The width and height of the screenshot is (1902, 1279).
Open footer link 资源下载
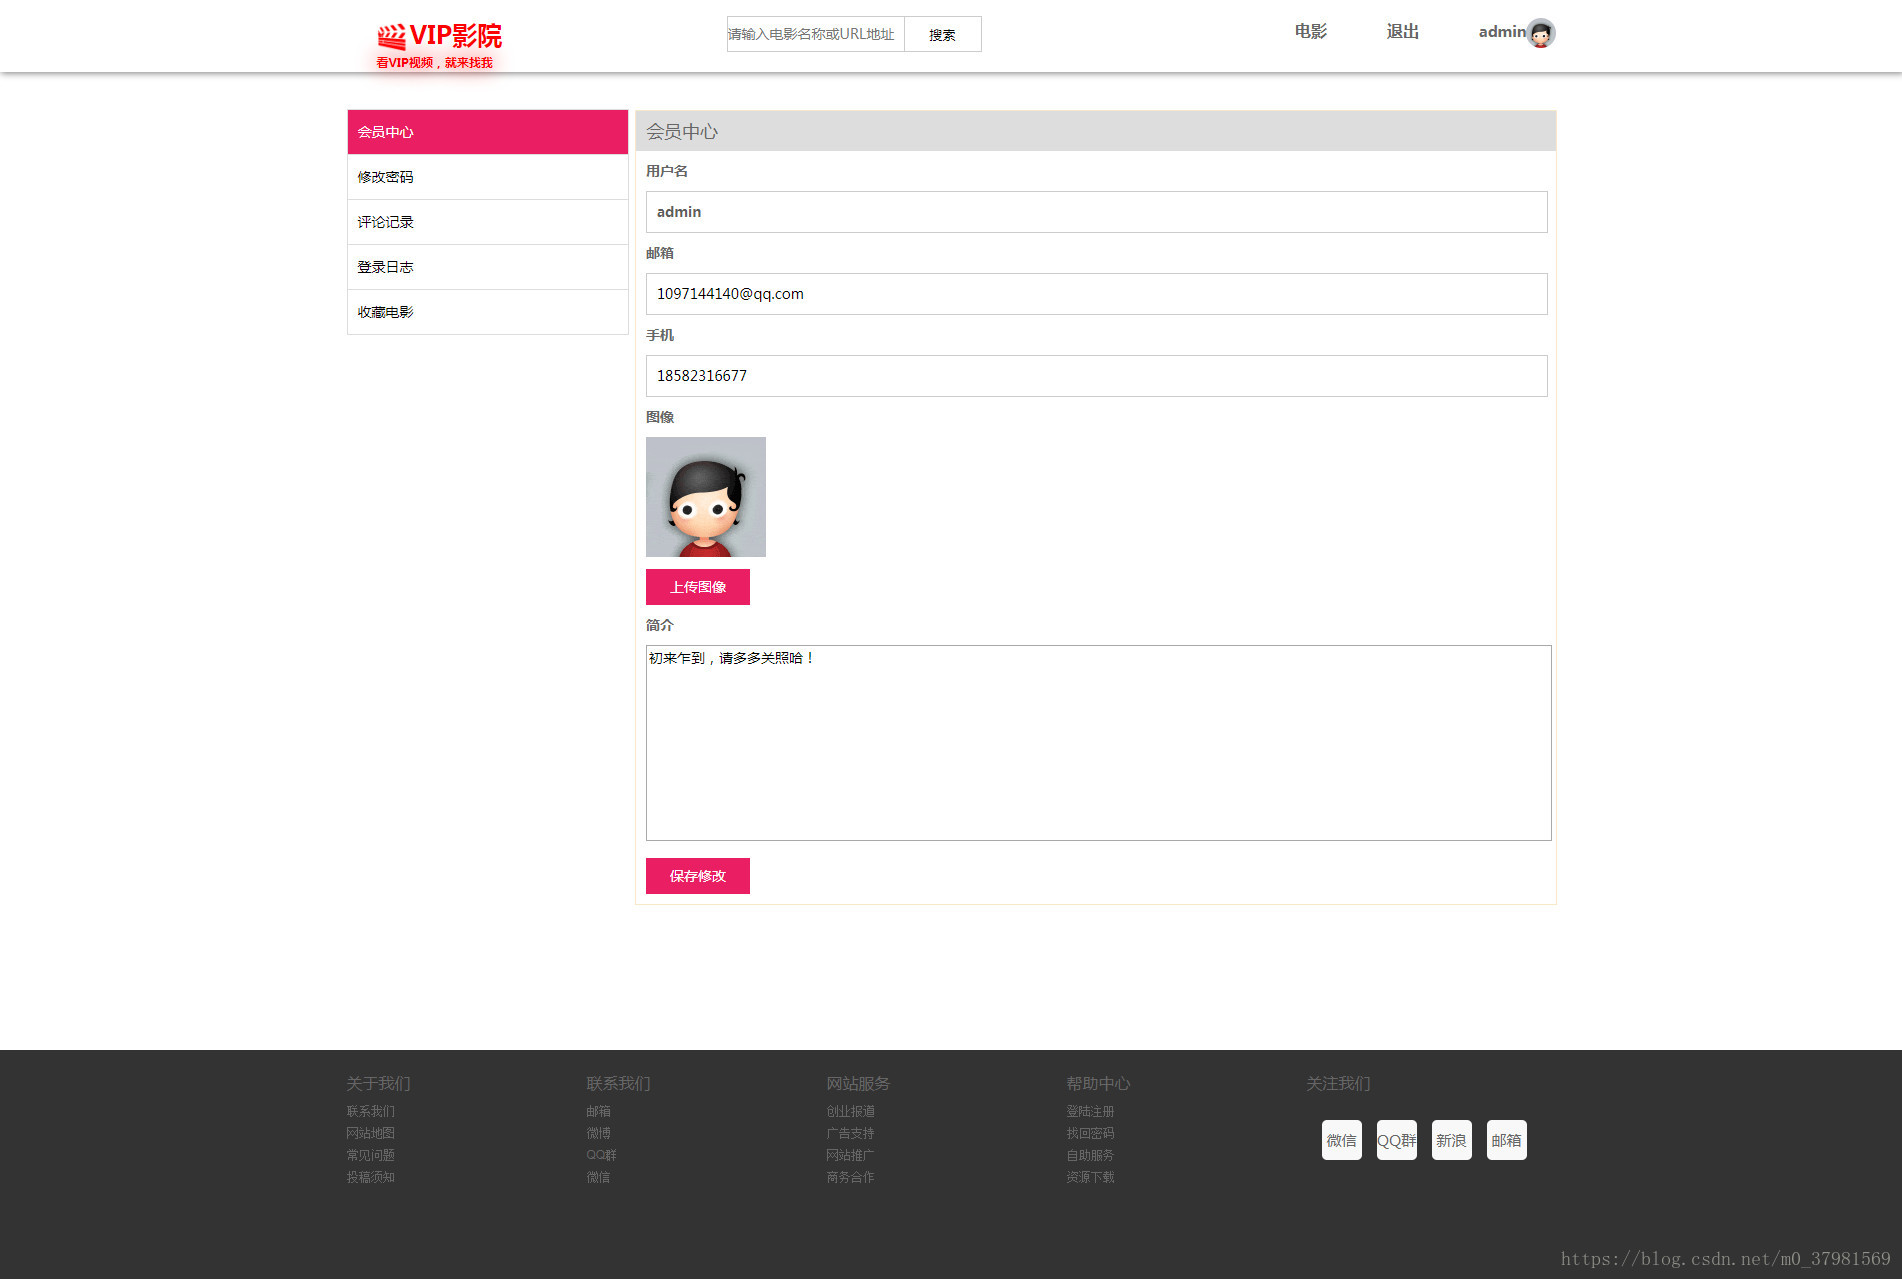(x=1090, y=1177)
